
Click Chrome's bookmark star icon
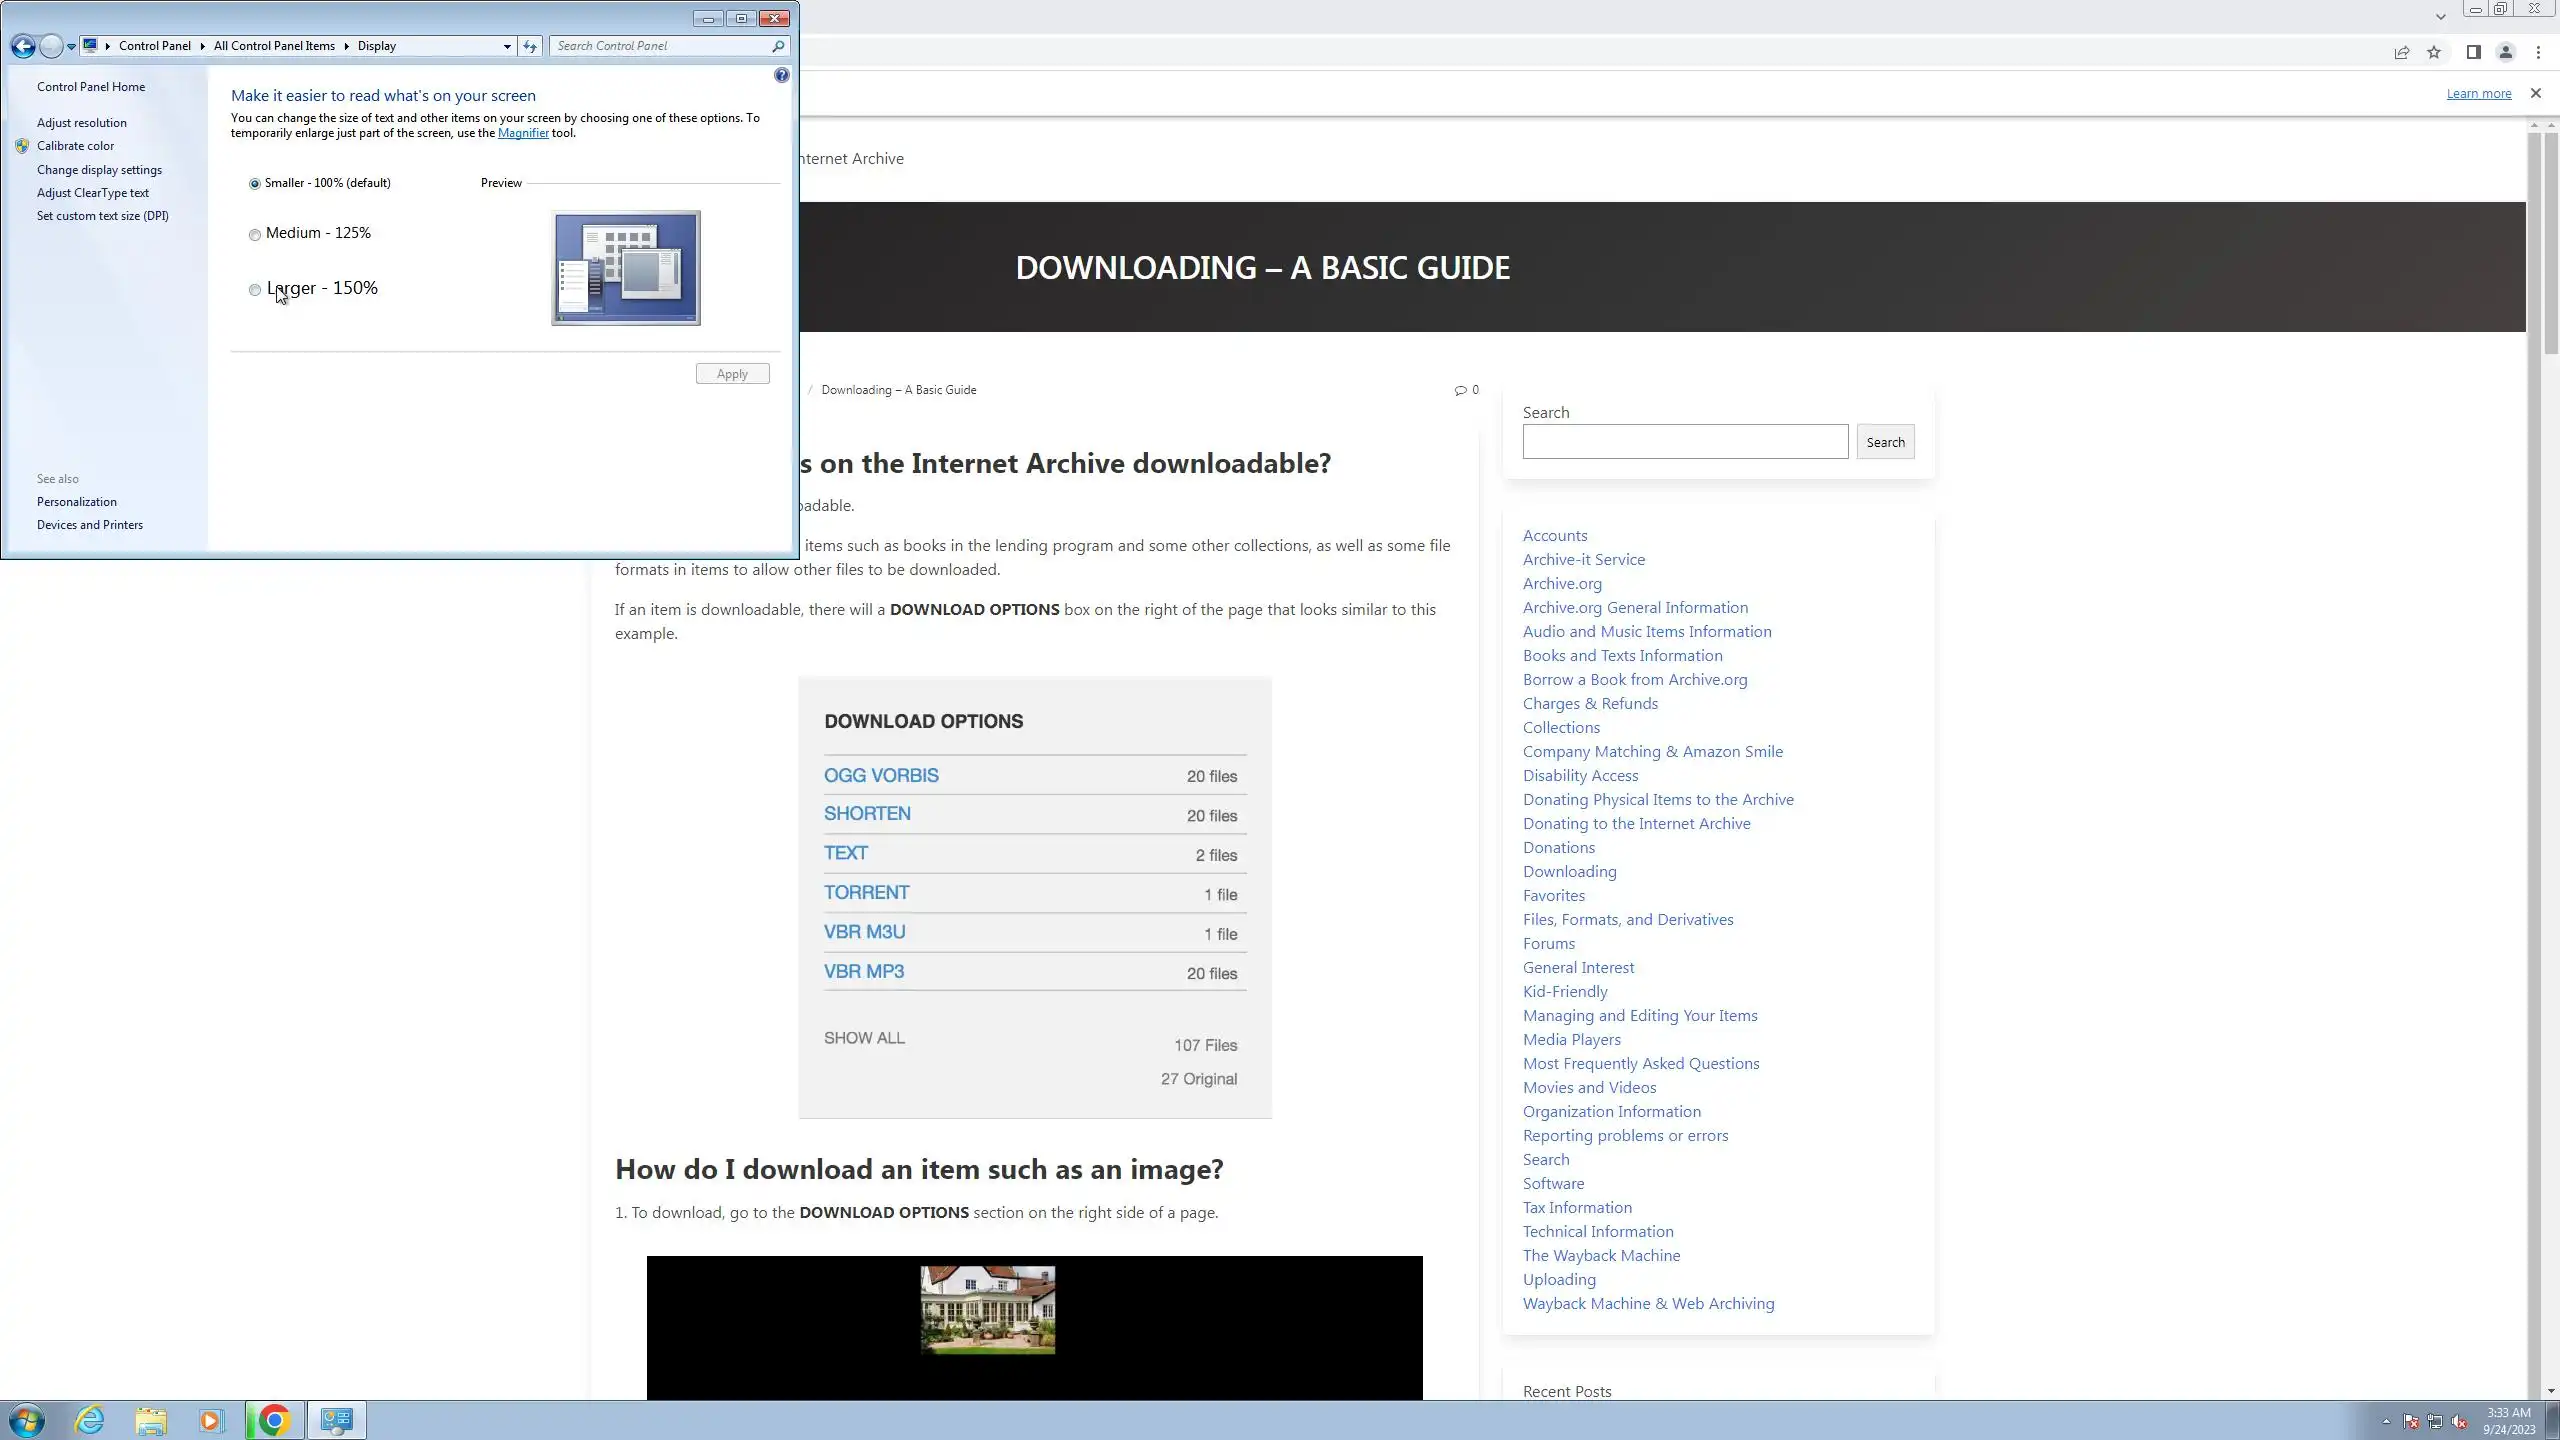pyautogui.click(x=2434, y=53)
